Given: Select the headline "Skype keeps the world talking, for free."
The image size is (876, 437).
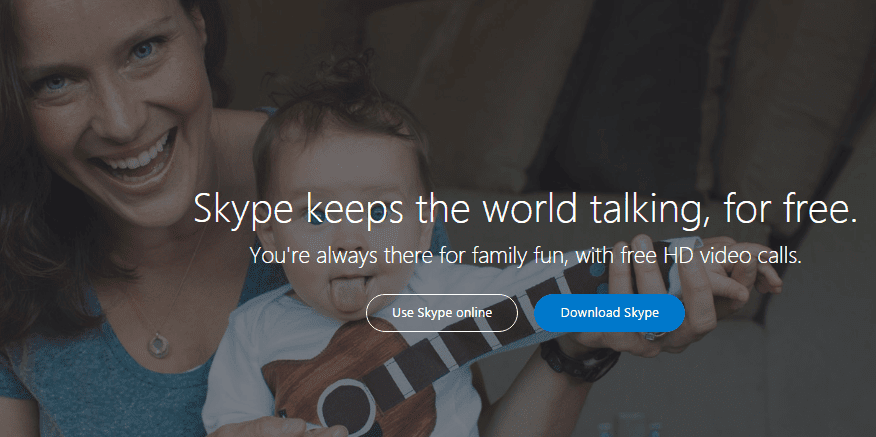Looking at the screenshot, I should (x=525, y=210).
